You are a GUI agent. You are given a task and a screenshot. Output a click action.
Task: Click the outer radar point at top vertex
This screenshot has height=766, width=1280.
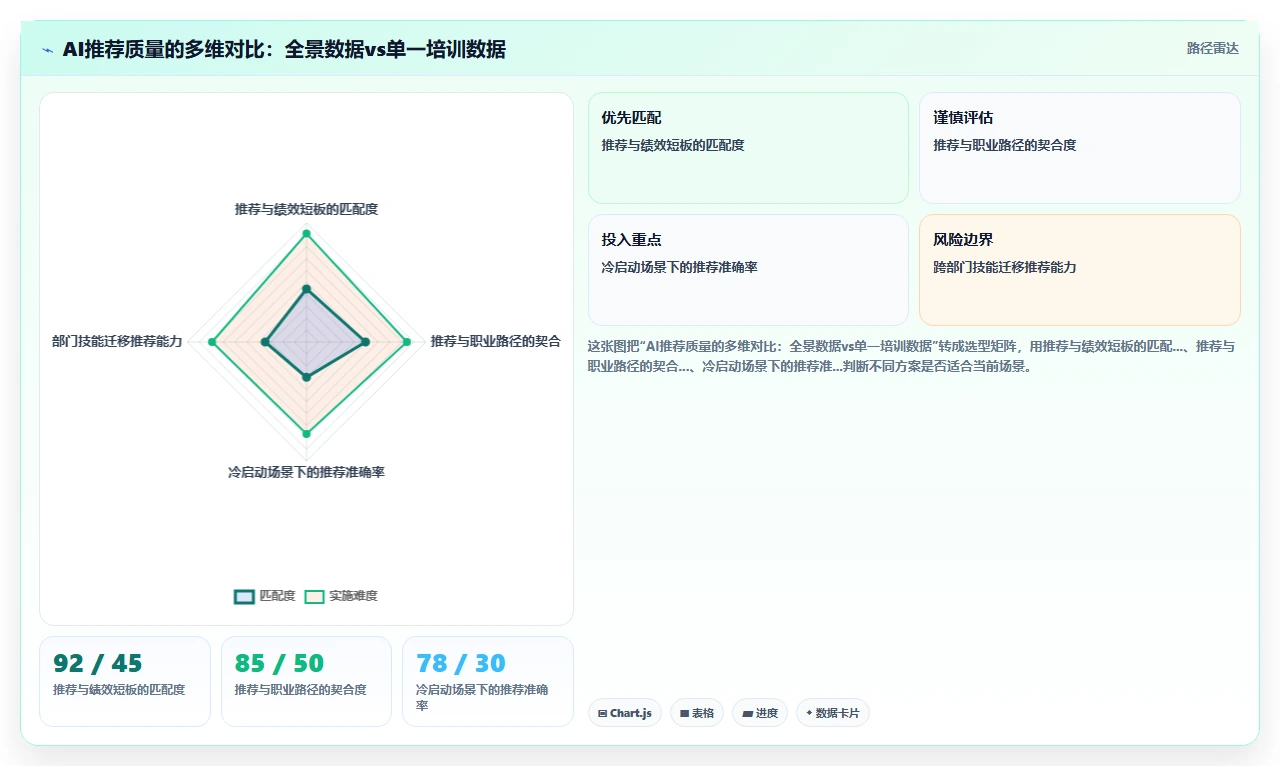click(x=307, y=234)
